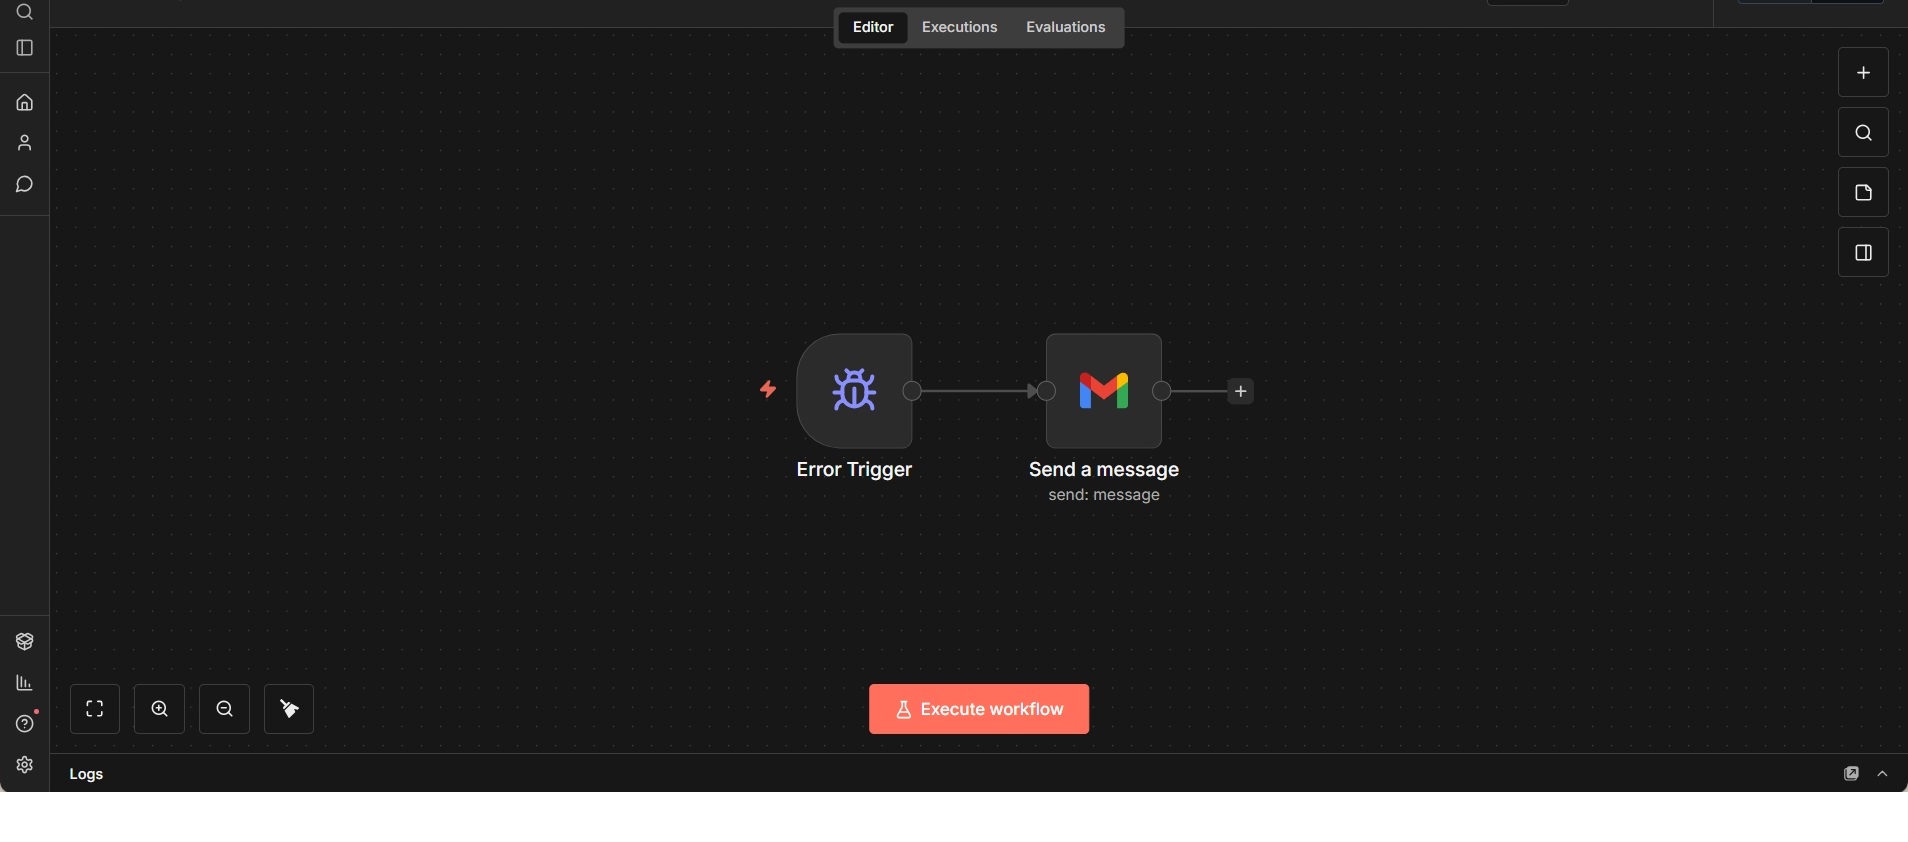The image size is (1908, 842).
Task: Select the Editor tab
Action: pos(872,27)
